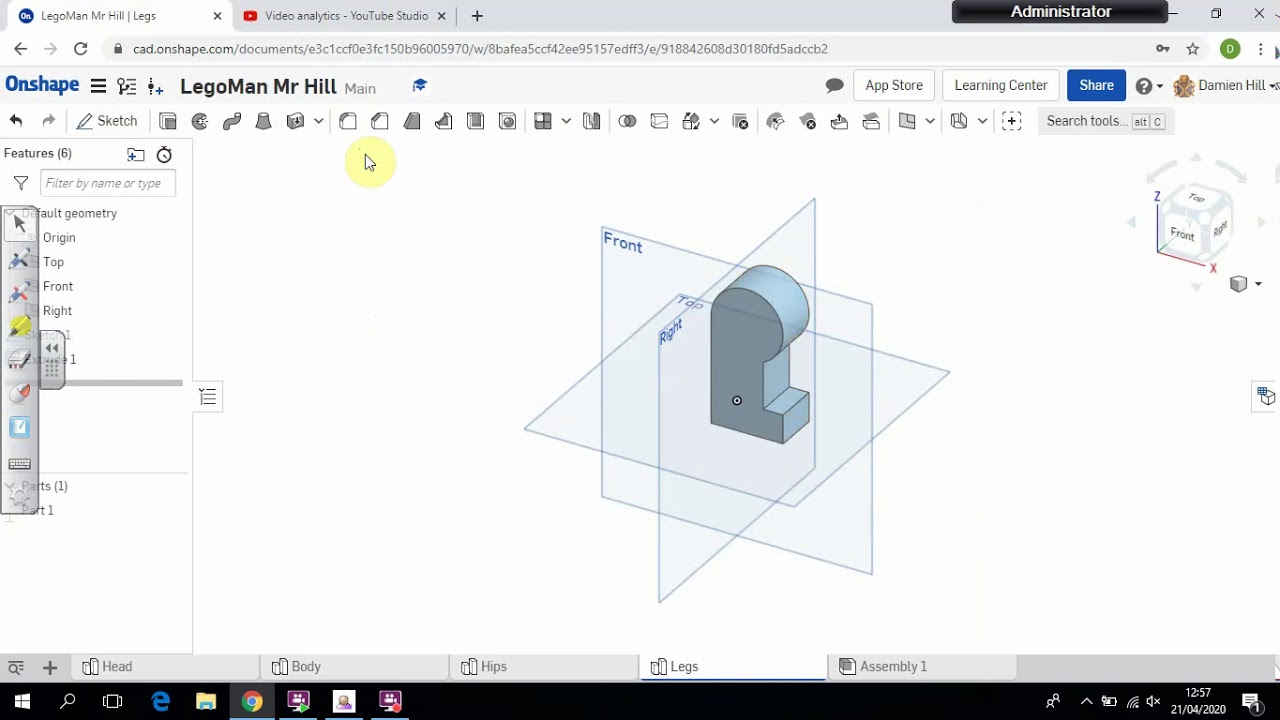Image resolution: width=1280 pixels, height=720 pixels.
Task: Open the dropdown arrow beside Thicken tool
Action: tap(319, 121)
